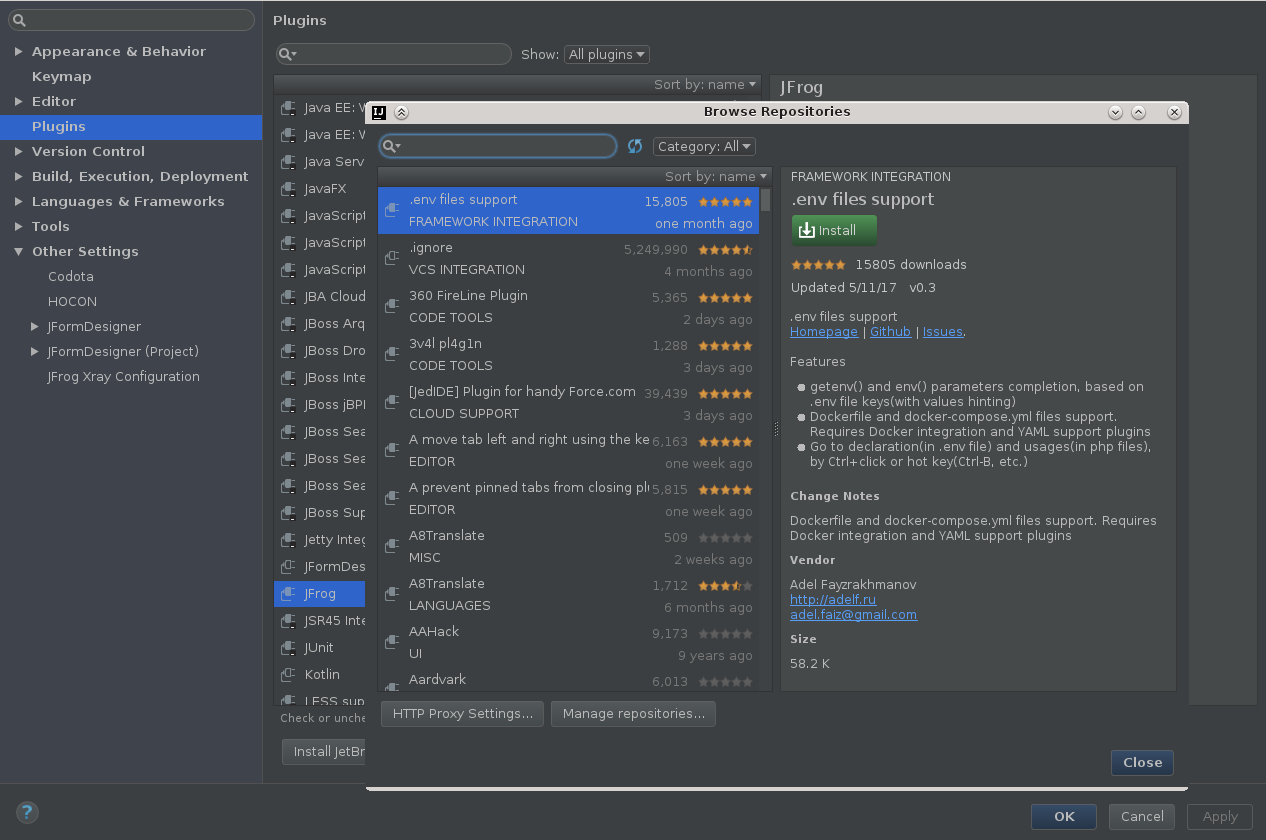Open the plugin's Github link
The image size is (1266, 840).
(x=890, y=331)
